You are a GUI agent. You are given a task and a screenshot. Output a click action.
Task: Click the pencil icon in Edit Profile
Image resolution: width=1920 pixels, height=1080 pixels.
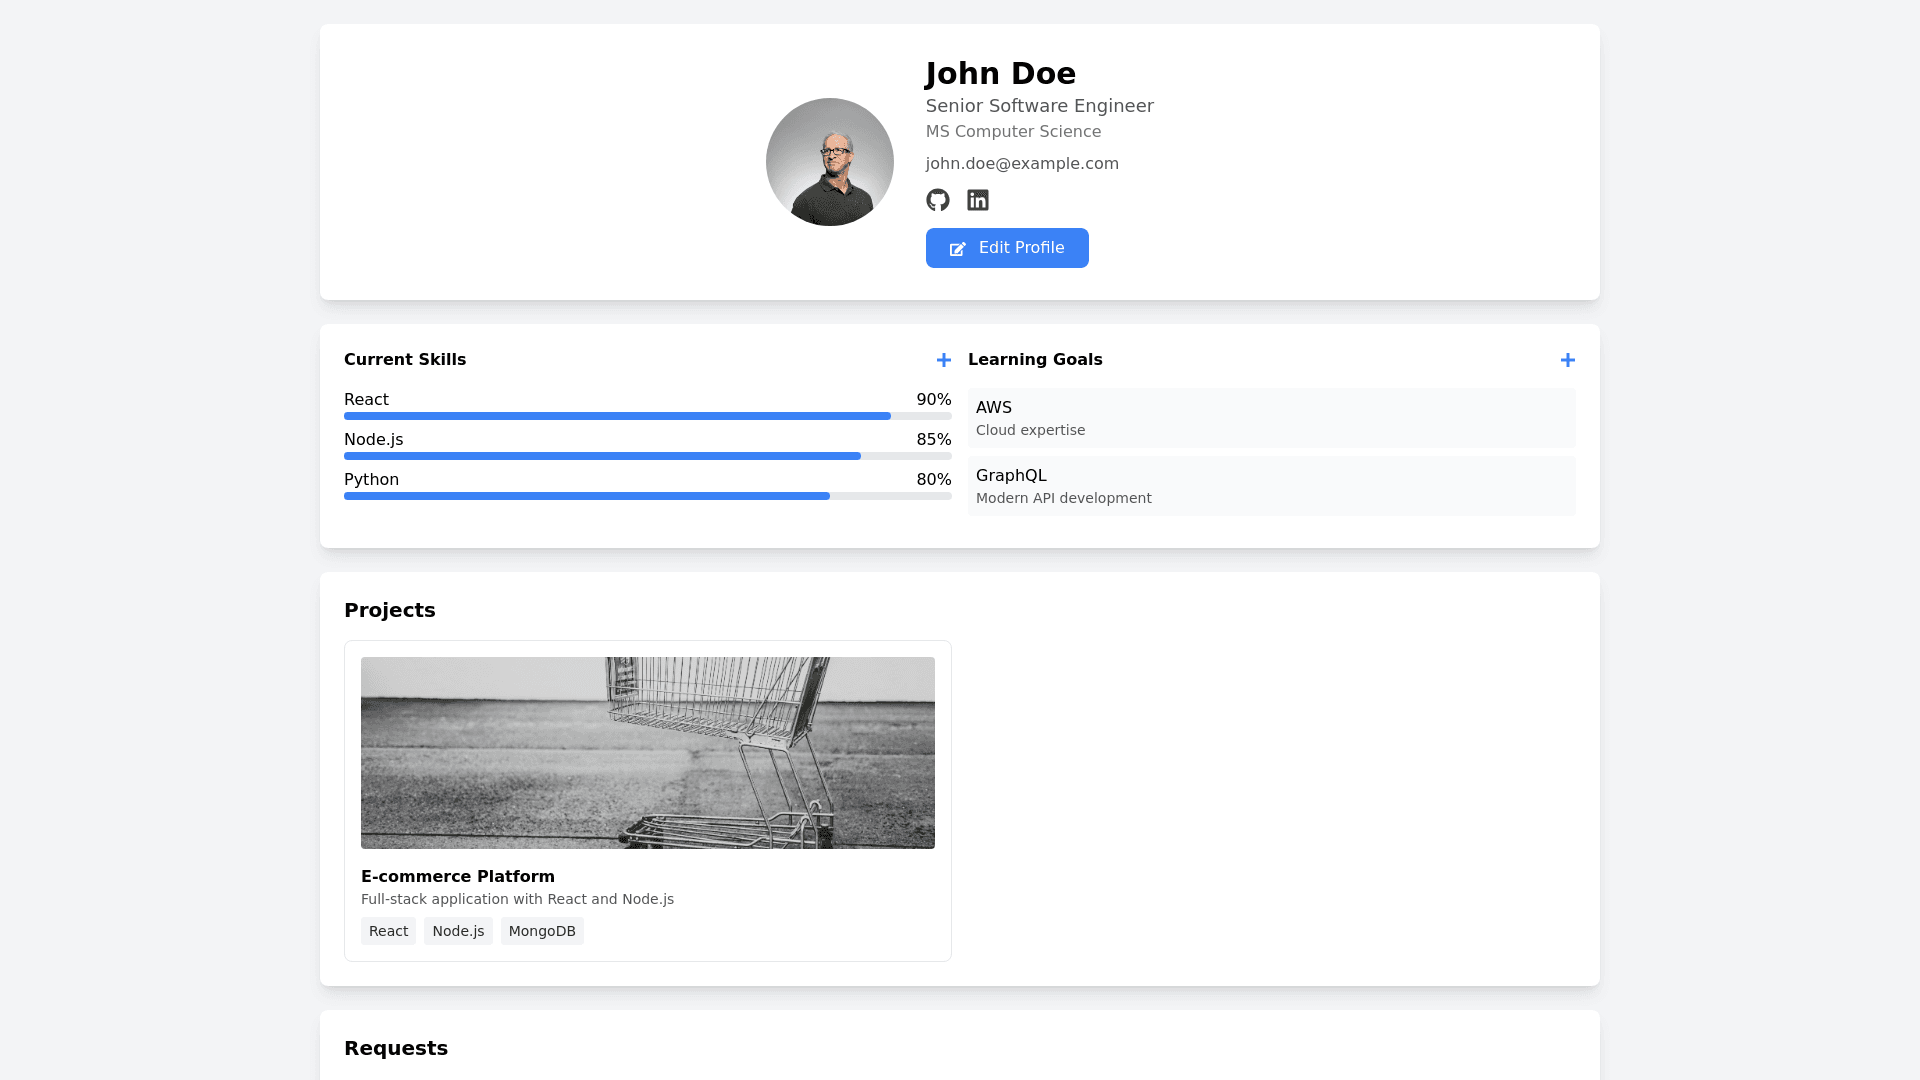pyautogui.click(x=957, y=249)
